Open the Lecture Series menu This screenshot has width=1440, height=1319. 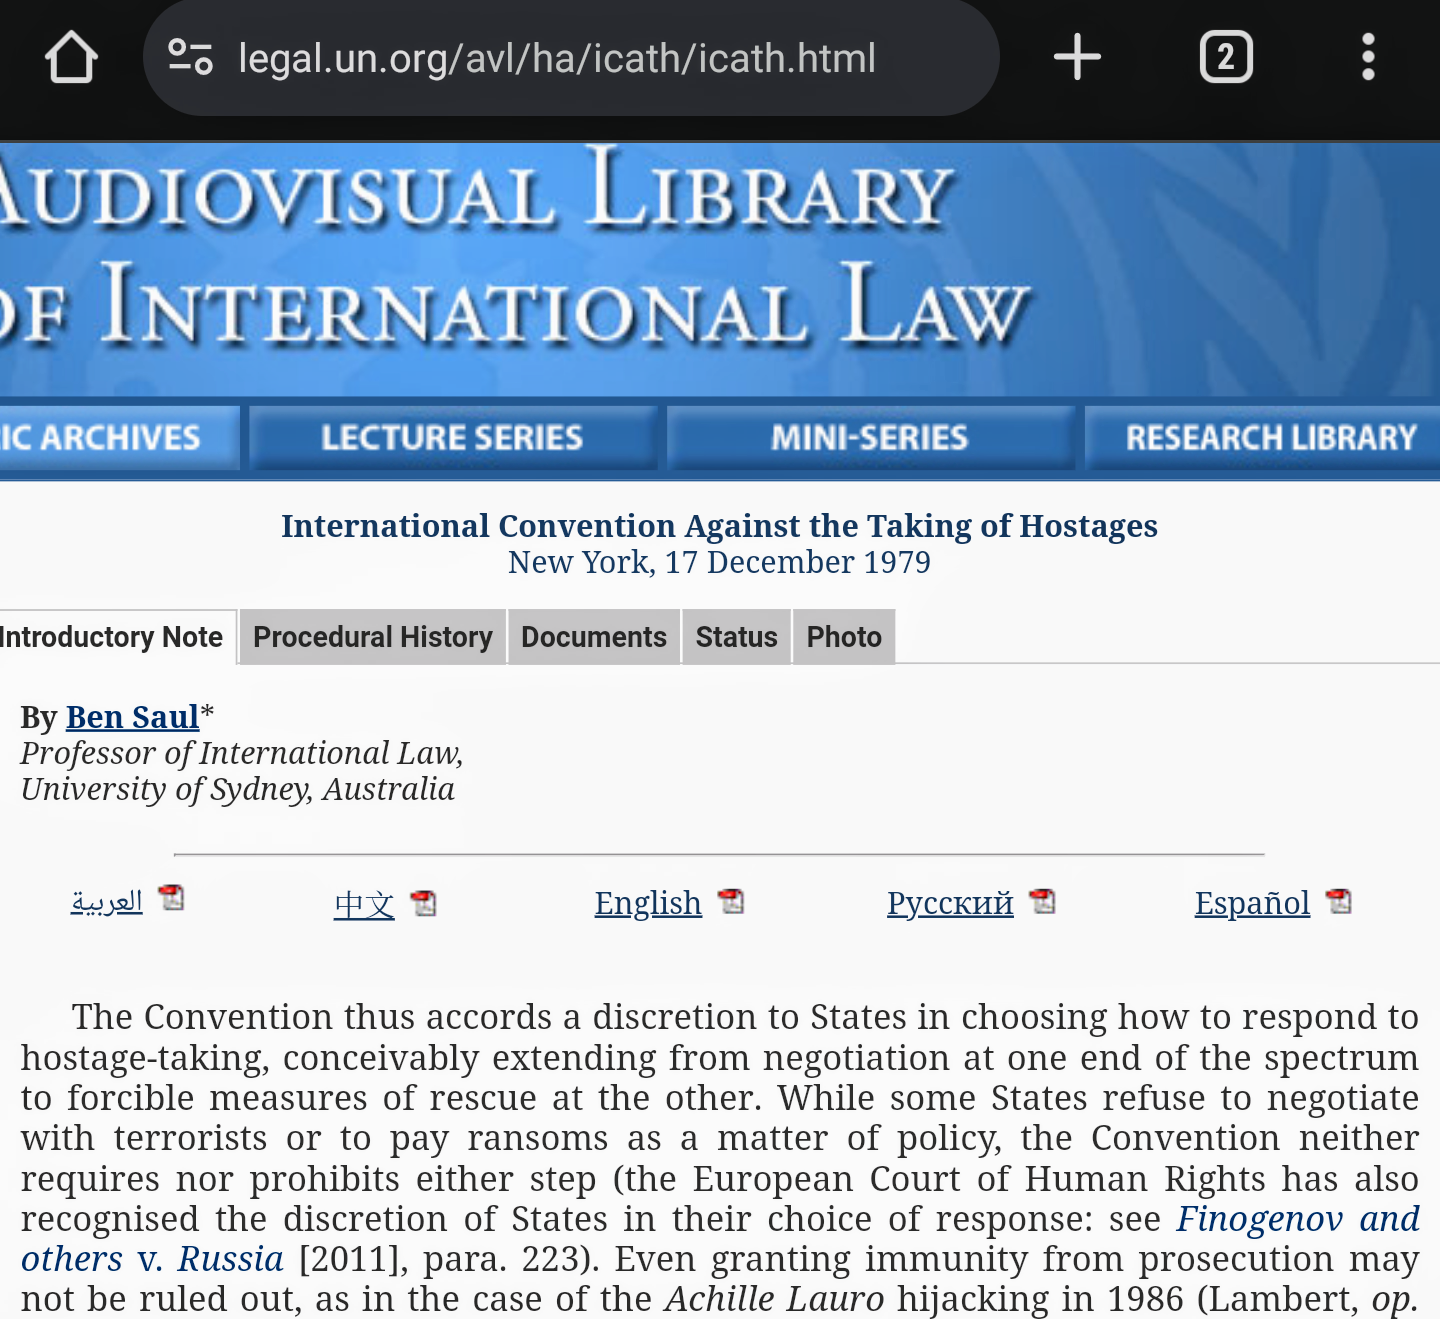click(452, 438)
